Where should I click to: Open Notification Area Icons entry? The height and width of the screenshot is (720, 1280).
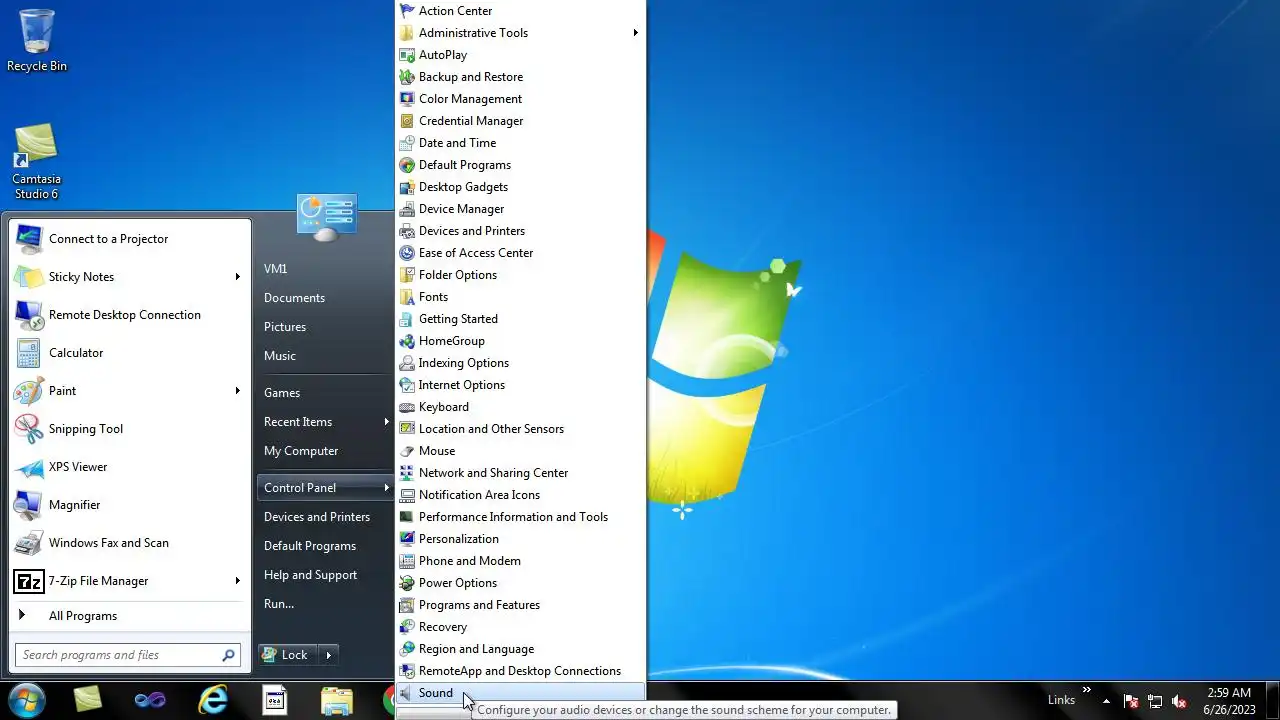coord(521,495)
